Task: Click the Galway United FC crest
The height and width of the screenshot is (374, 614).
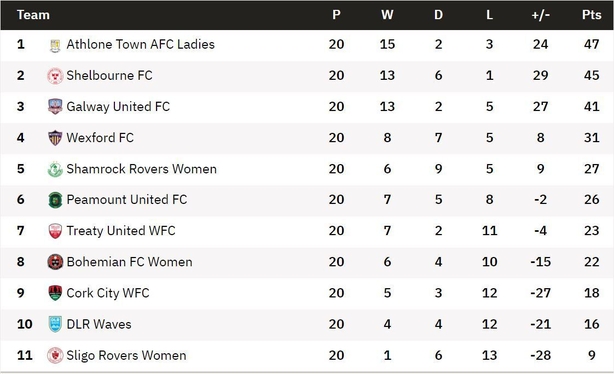Action: 55,107
